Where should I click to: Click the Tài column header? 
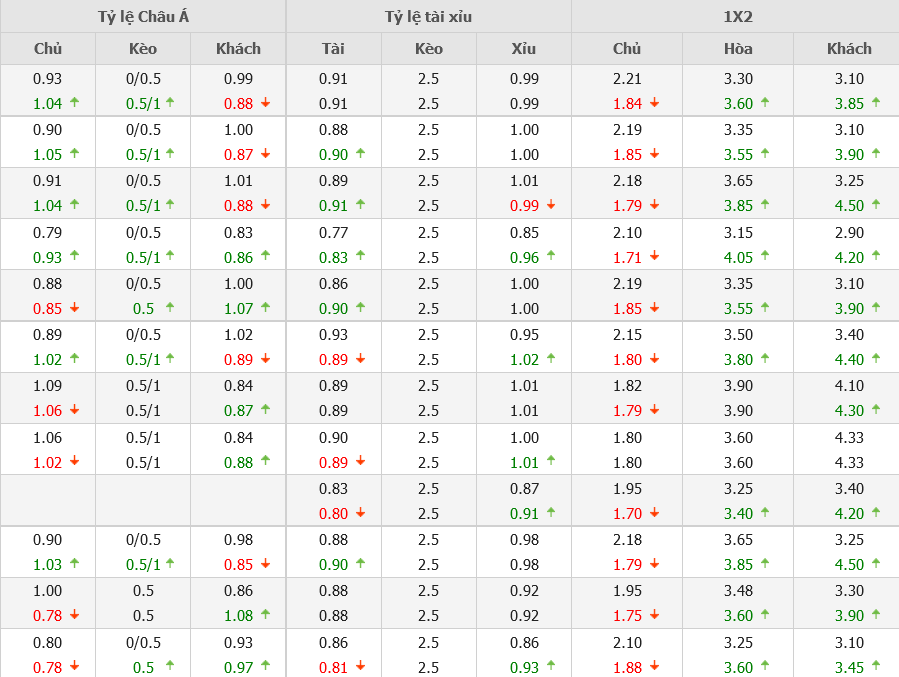tap(333, 48)
